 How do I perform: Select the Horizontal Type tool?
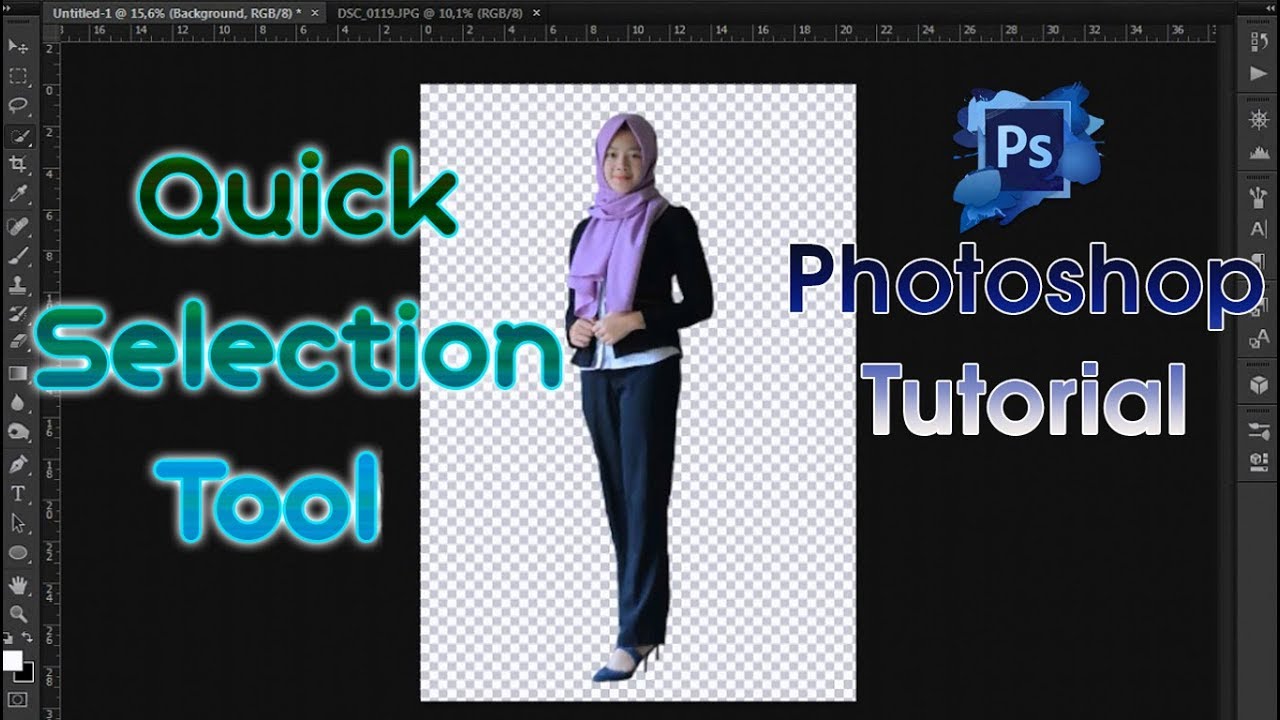[x=18, y=494]
